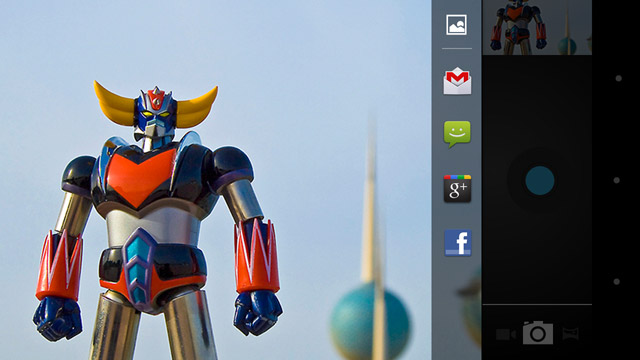Select the still camera mode icon
The image size is (640, 360).
coord(538,333)
